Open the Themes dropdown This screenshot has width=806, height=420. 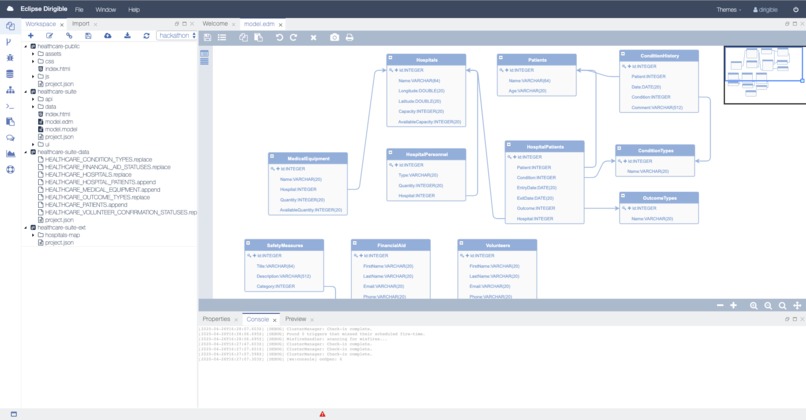pyautogui.click(x=729, y=10)
